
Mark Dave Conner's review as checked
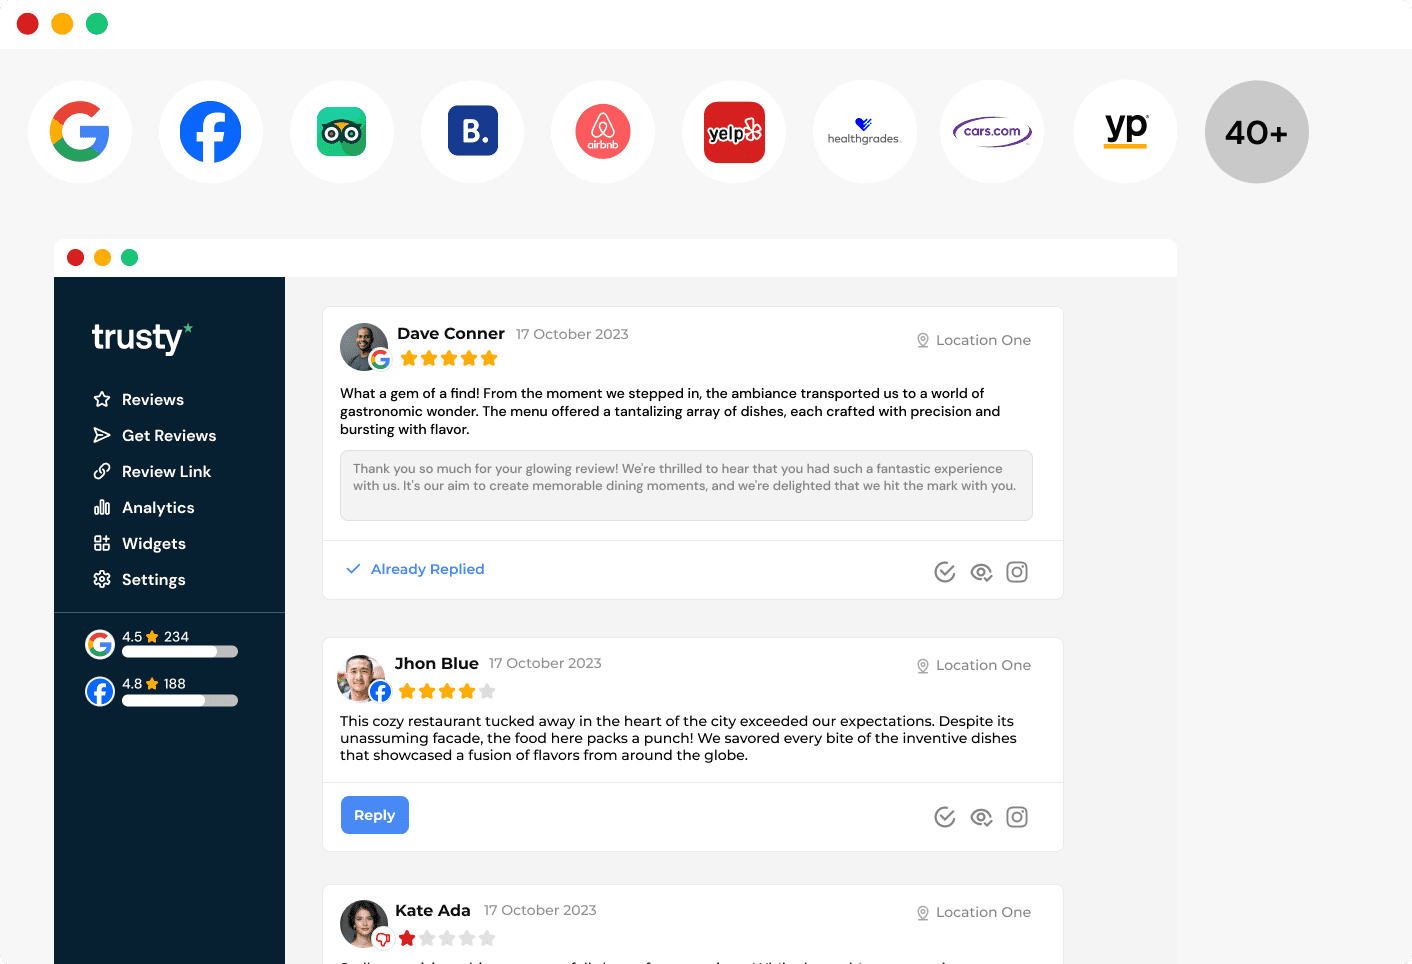(945, 572)
